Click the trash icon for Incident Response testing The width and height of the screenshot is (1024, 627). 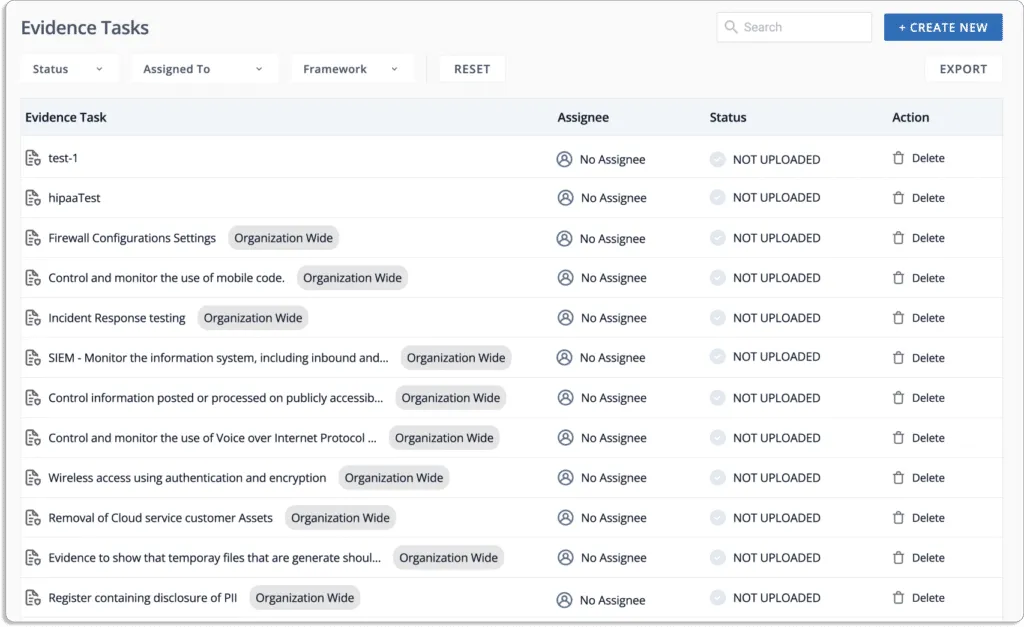tap(899, 318)
